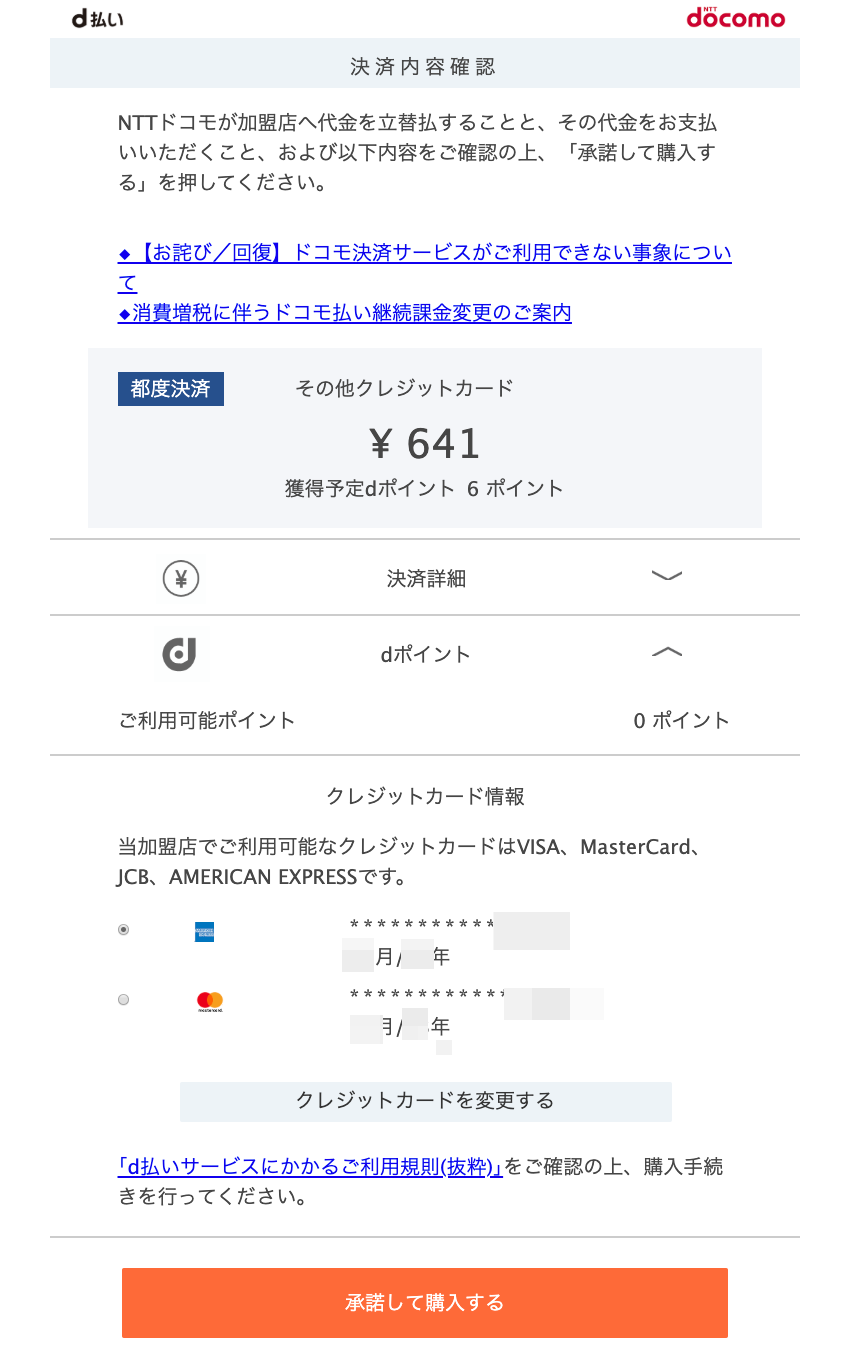Click the 都度決済 blue badge
The width and height of the screenshot is (846, 1368).
coord(171,389)
